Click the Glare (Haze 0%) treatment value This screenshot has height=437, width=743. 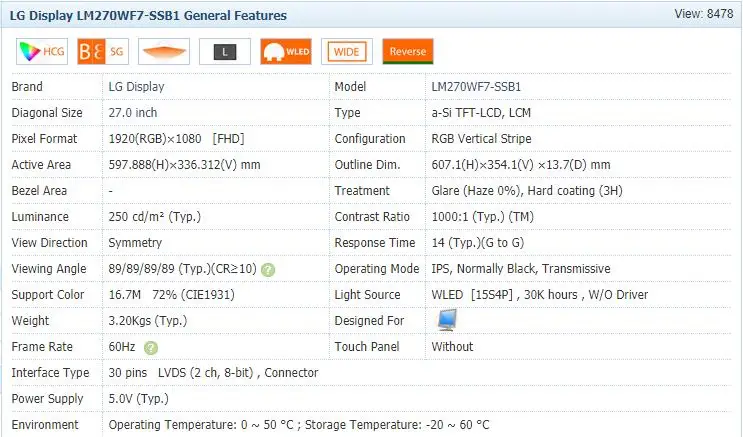pos(527,191)
